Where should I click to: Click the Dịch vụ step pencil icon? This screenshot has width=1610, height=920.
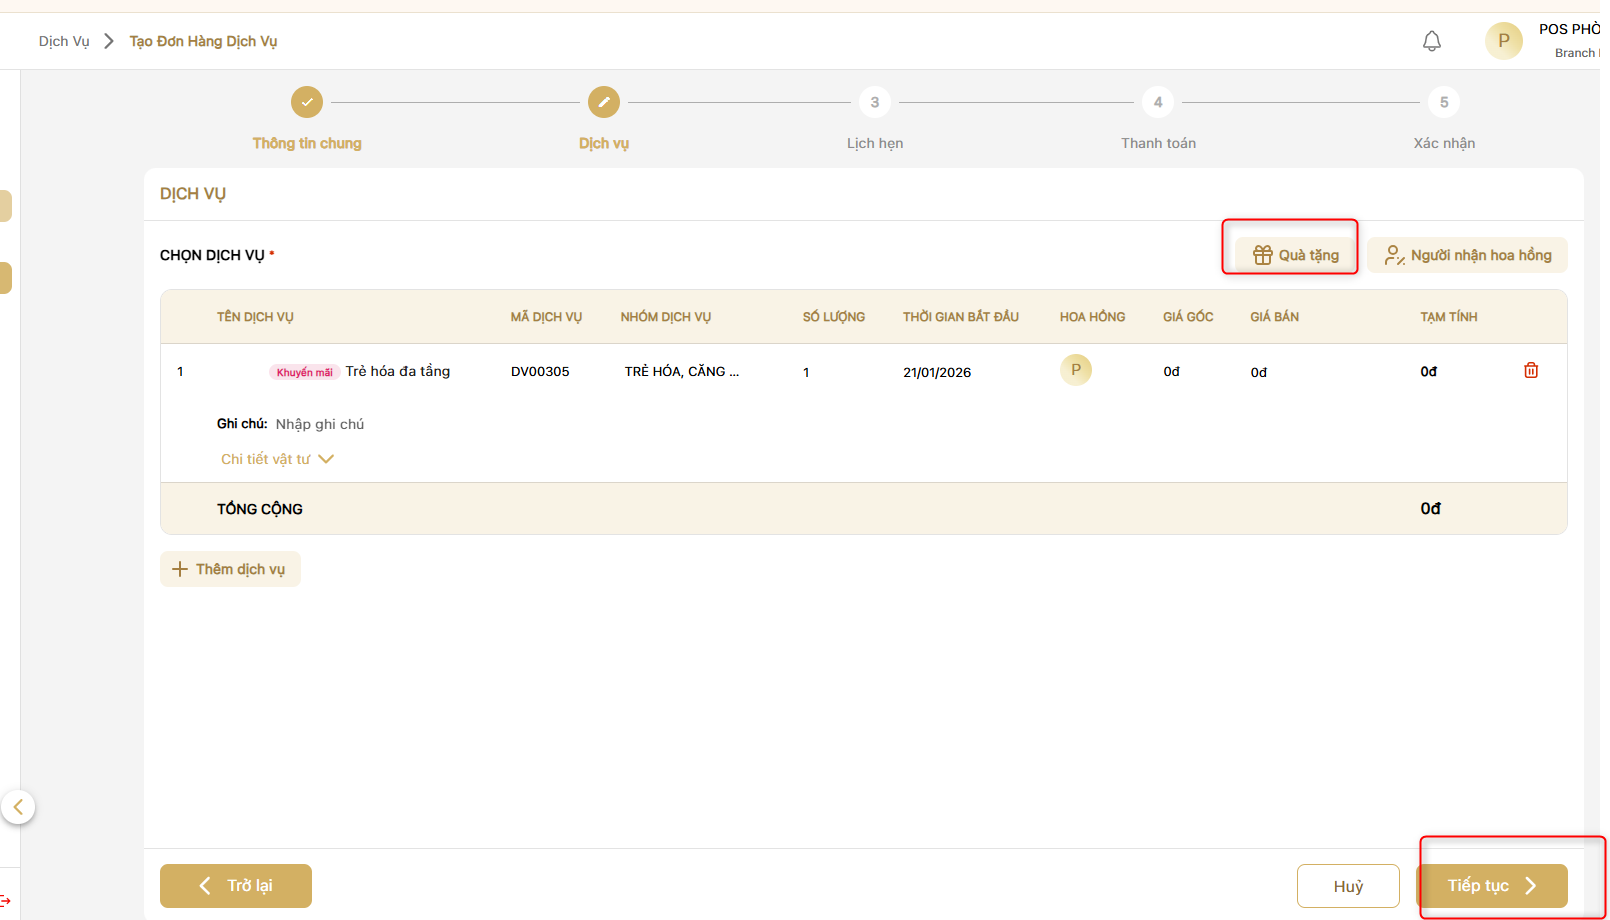[604, 102]
